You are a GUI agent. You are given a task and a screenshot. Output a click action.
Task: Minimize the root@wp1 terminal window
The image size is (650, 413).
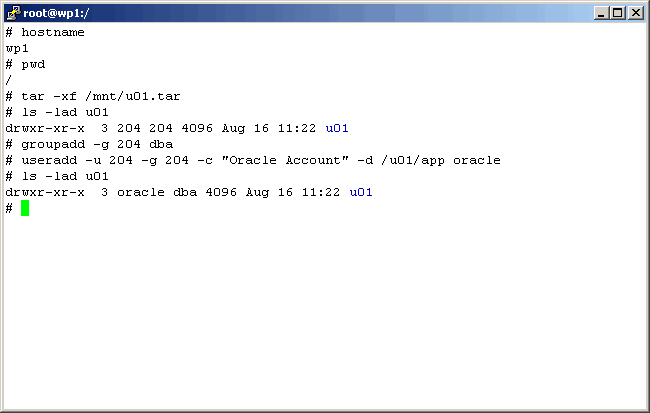(x=601, y=13)
